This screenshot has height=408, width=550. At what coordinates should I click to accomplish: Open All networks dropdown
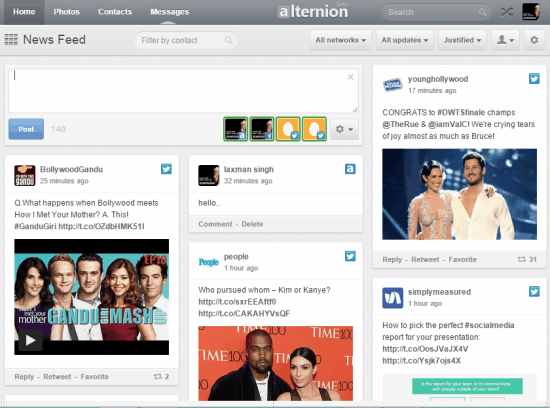tap(341, 40)
